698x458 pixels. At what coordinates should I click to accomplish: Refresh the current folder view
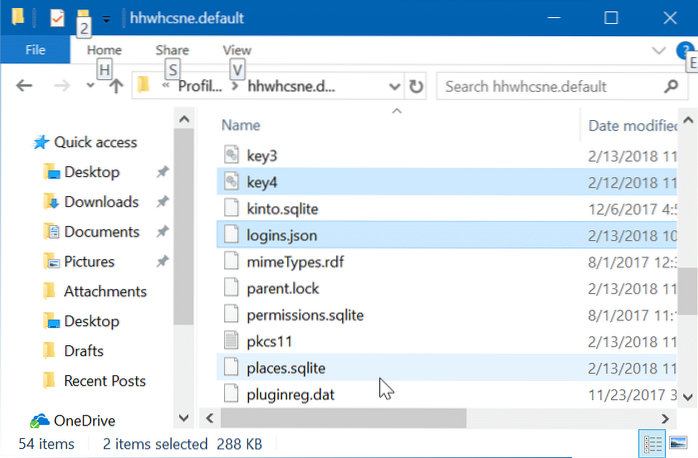[x=416, y=86]
